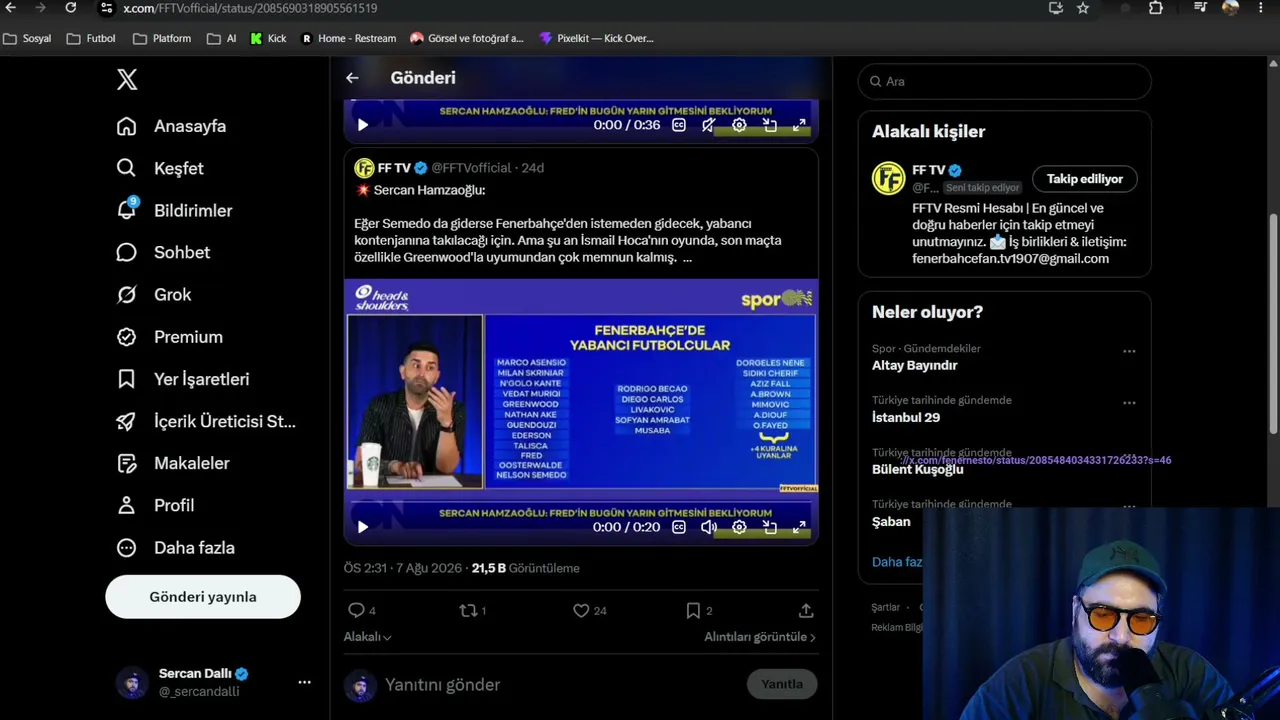Open the Altay Bayındır trending topic
The image size is (1280, 720).
click(x=915, y=365)
